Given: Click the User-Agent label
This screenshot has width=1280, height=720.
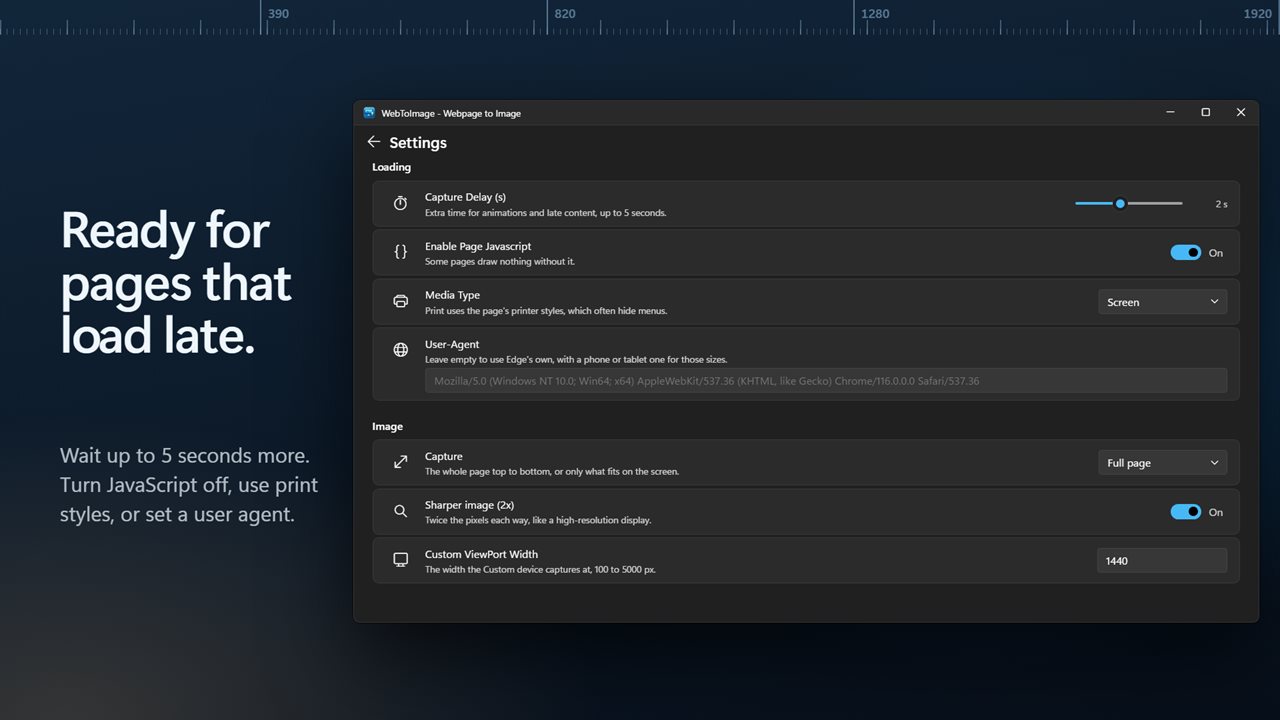Looking at the screenshot, I should (x=452, y=344).
